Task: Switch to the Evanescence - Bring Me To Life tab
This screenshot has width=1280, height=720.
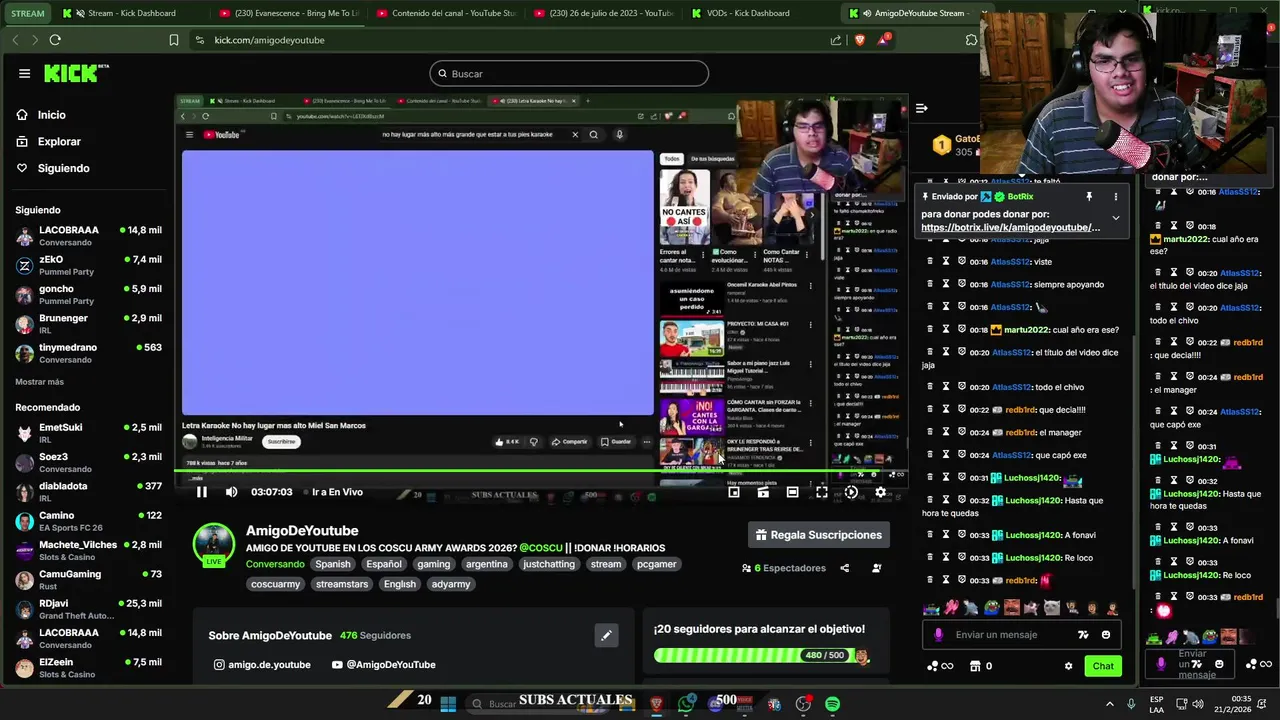Action: (291, 13)
